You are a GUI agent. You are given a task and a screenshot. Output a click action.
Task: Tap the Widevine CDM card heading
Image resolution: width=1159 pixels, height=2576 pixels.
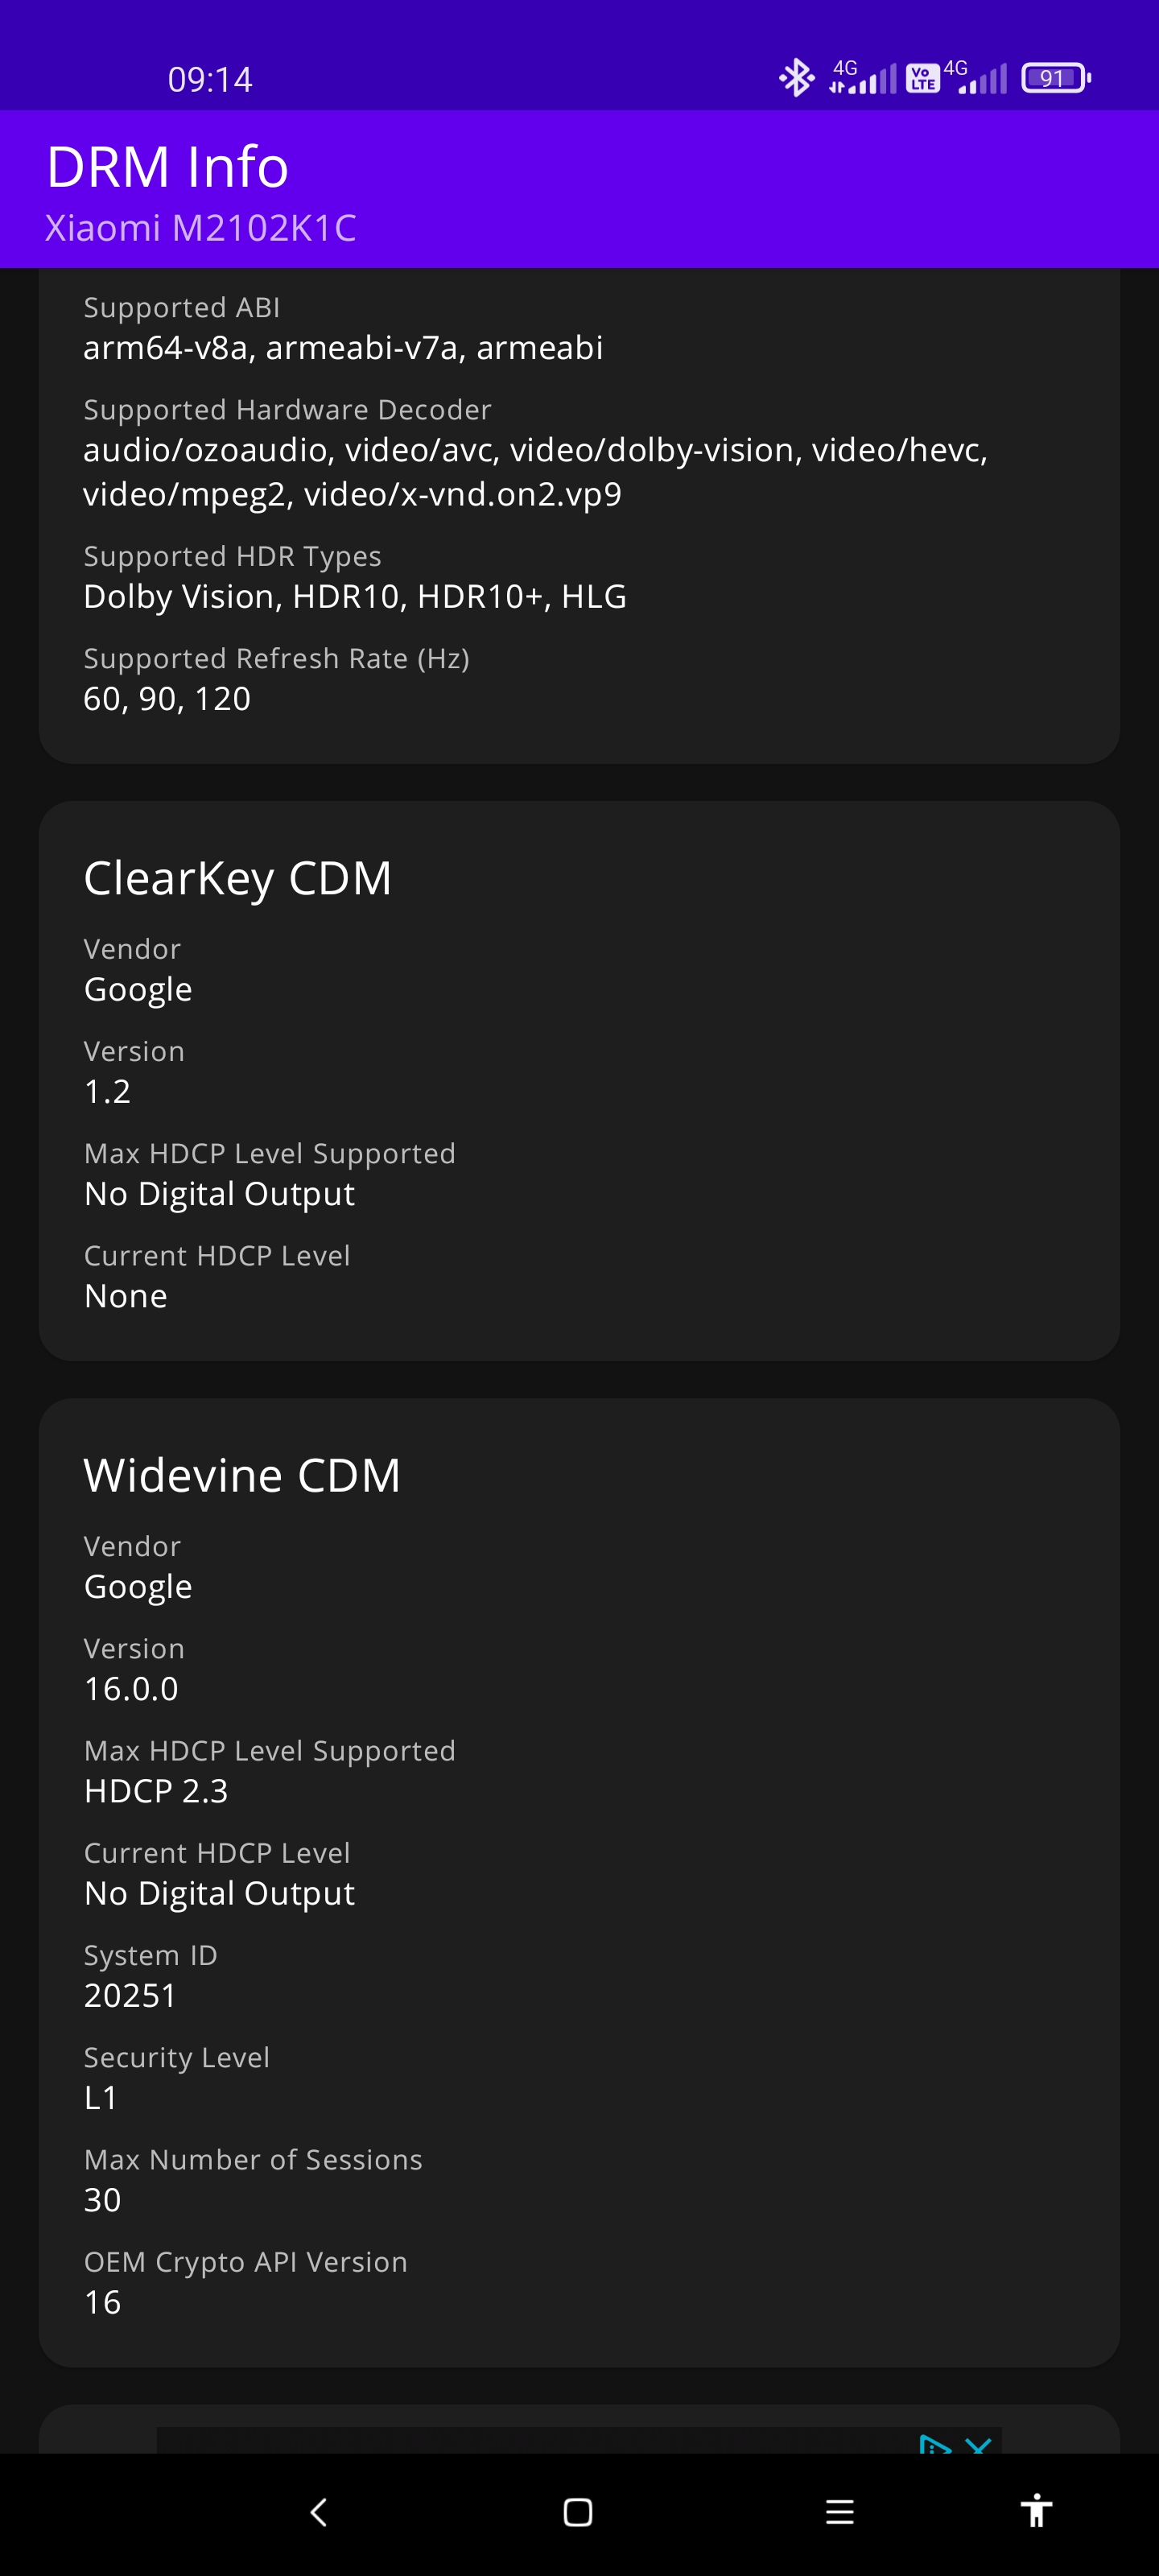point(242,1475)
